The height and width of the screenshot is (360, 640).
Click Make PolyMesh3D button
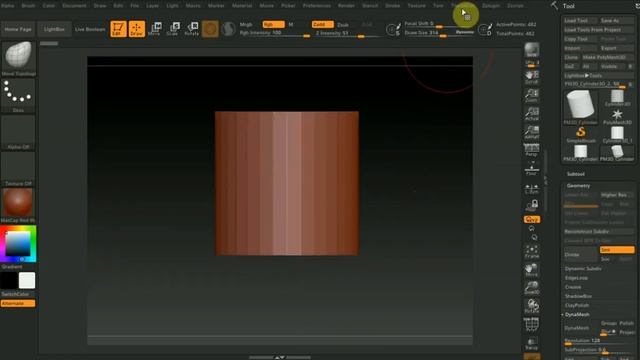click(x=607, y=57)
